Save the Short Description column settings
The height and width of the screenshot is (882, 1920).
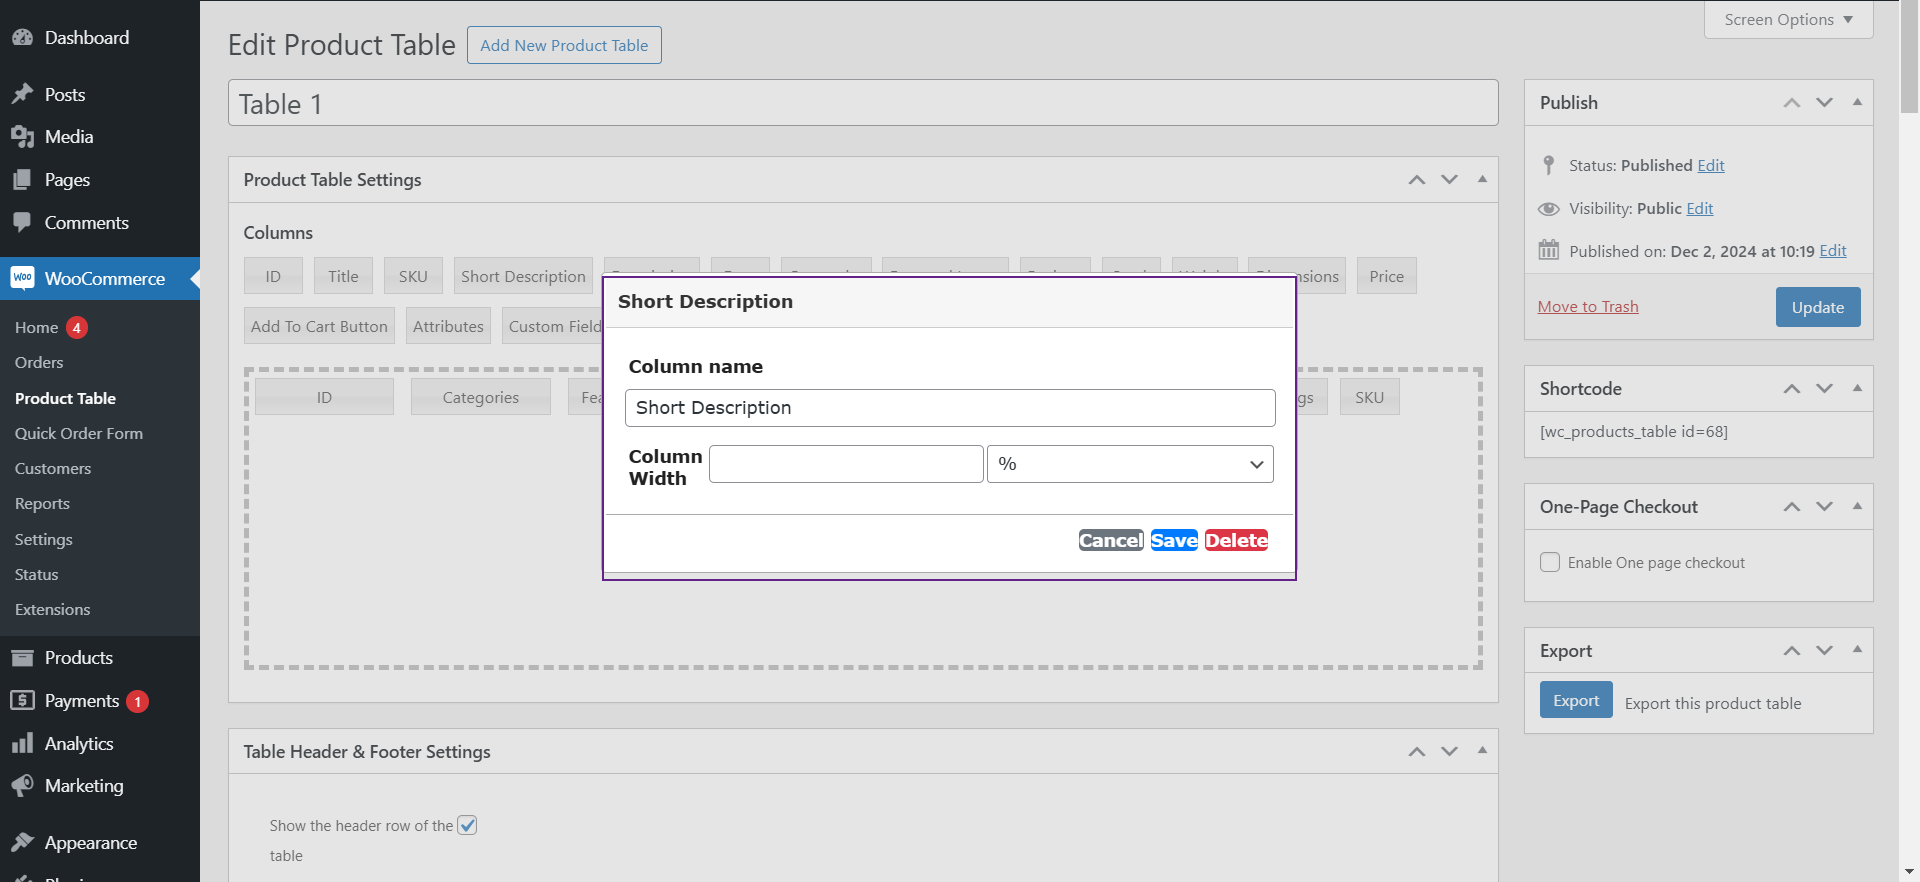point(1174,540)
